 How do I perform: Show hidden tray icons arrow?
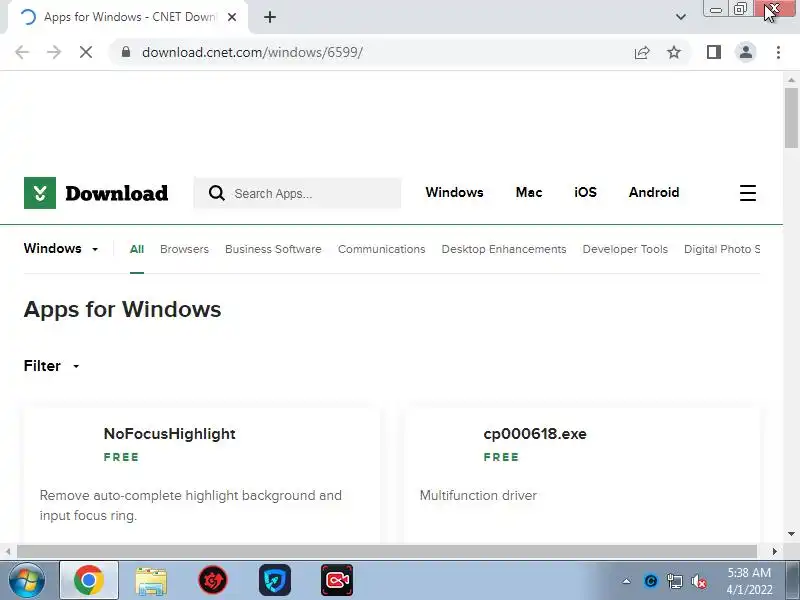click(x=627, y=581)
